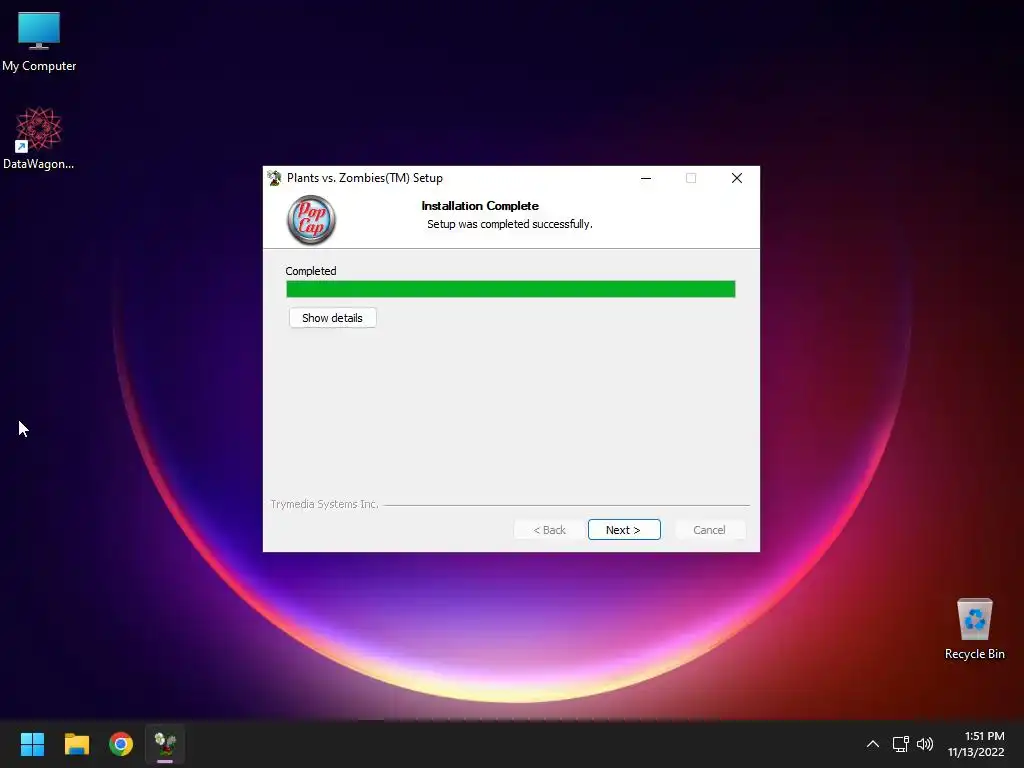
Task: Open My Computer desktop icon
Action: click(39, 42)
